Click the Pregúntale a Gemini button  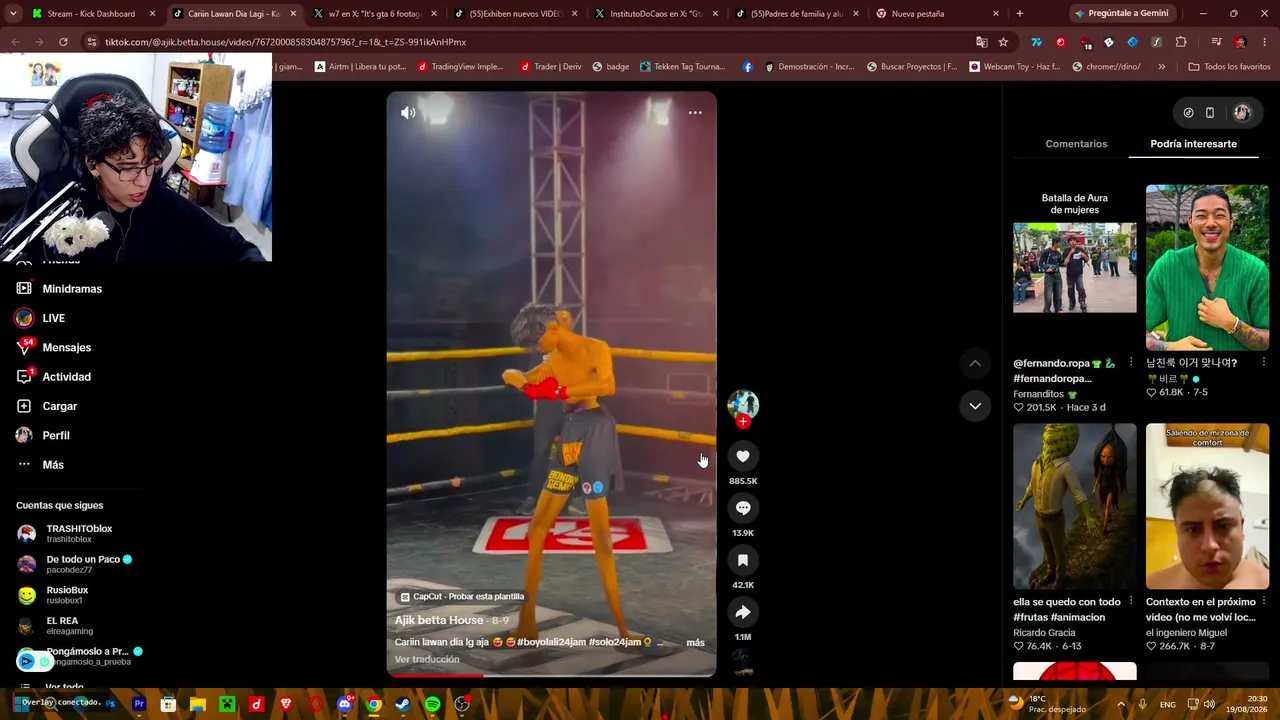1121,14
